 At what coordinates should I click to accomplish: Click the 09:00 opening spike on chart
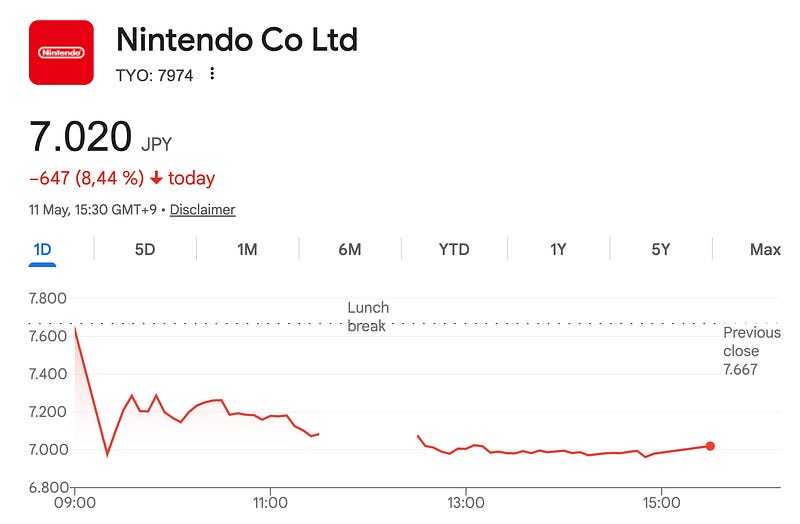pyautogui.click(x=76, y=329)
